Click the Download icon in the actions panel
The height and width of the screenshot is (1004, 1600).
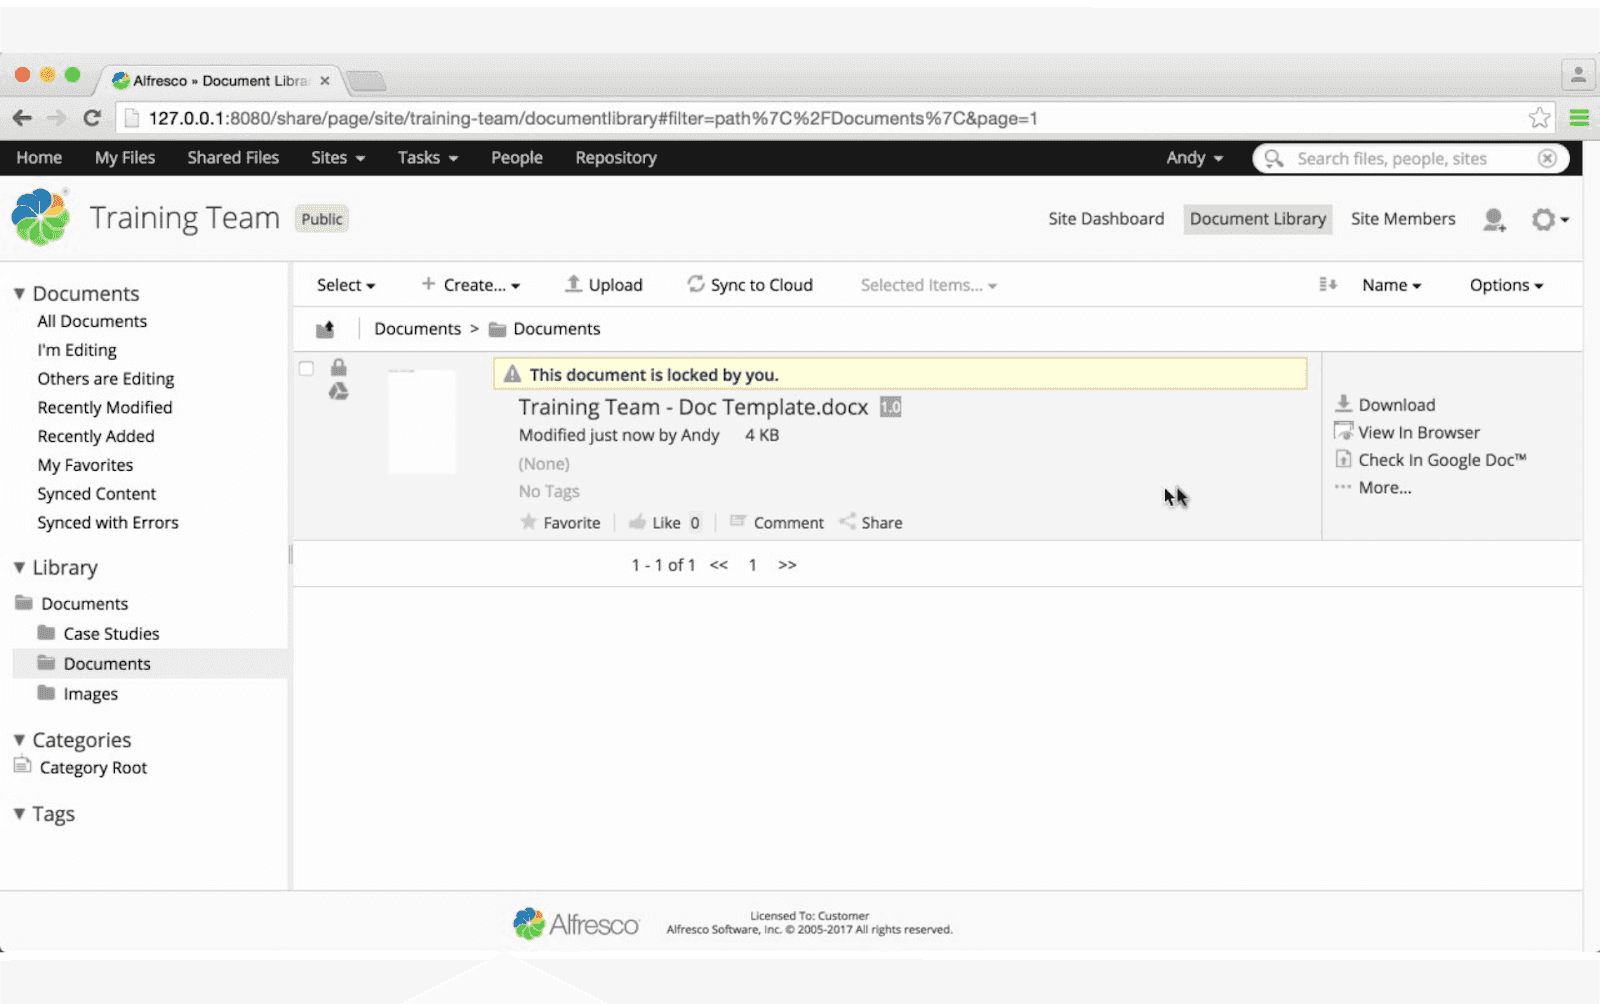[x=1344, y=404]
